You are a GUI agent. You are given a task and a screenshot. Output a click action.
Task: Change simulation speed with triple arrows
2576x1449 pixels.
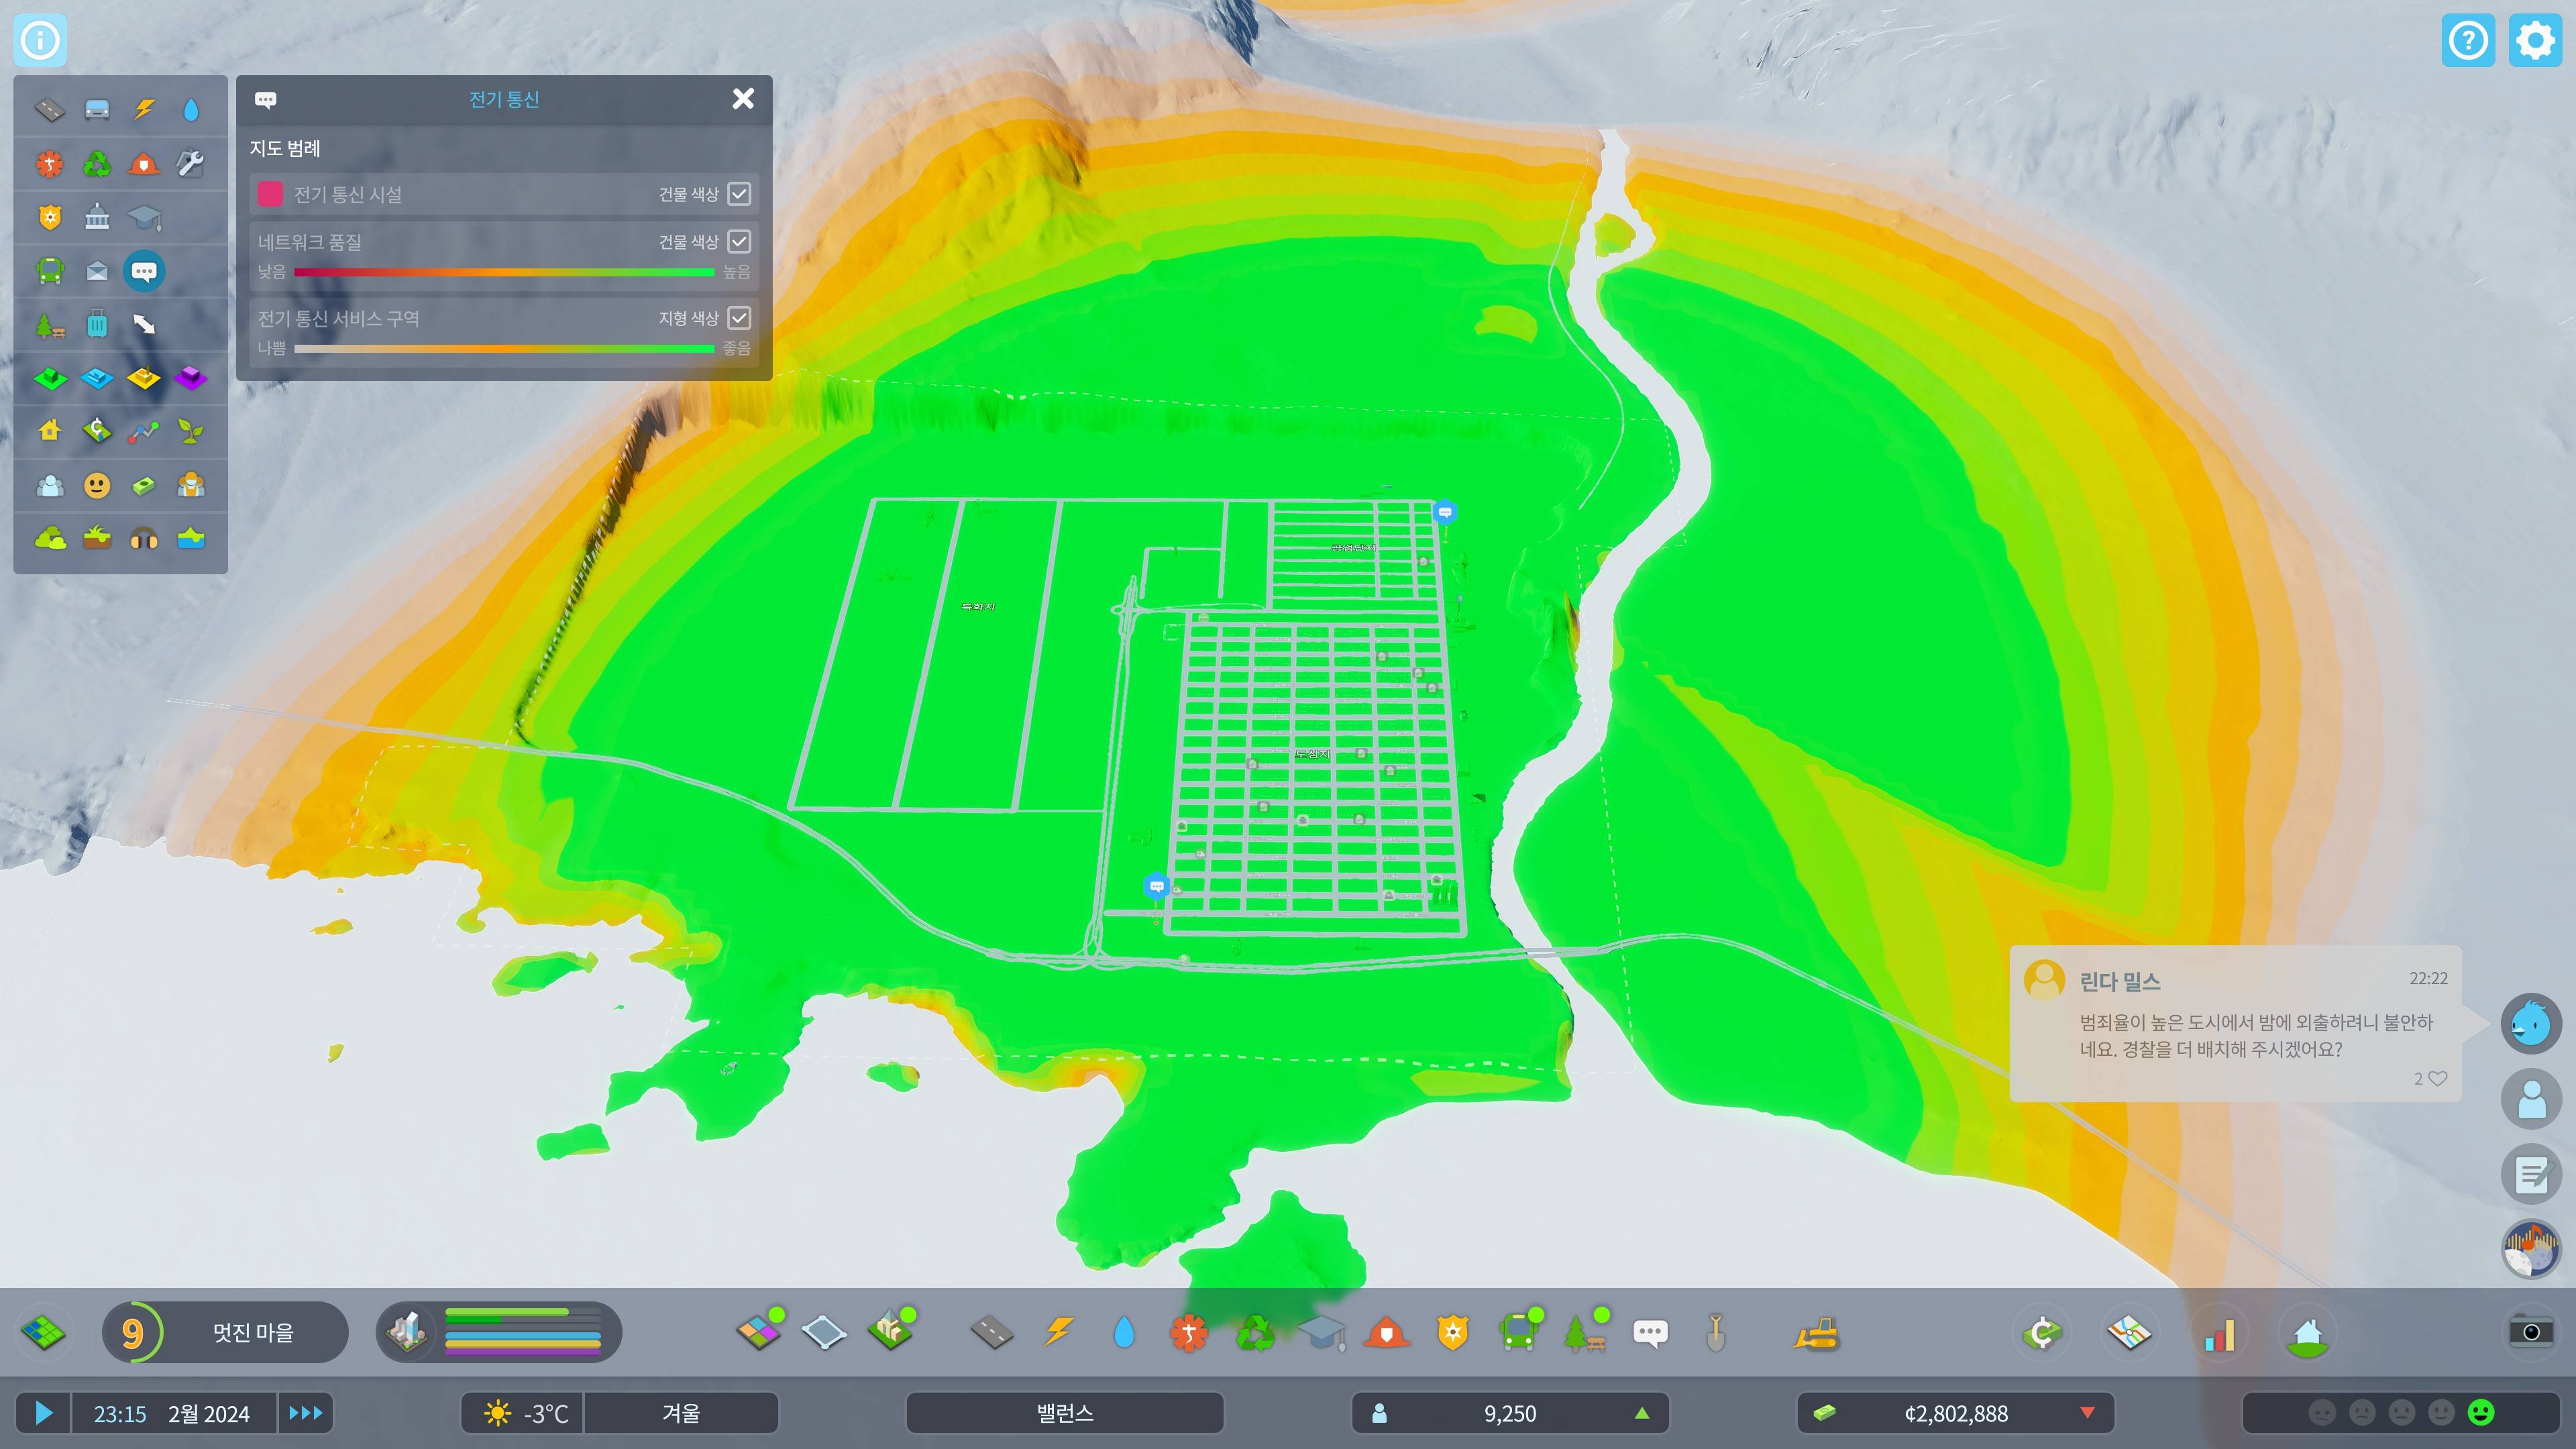pyautogui.click(x=305, y=1413)
